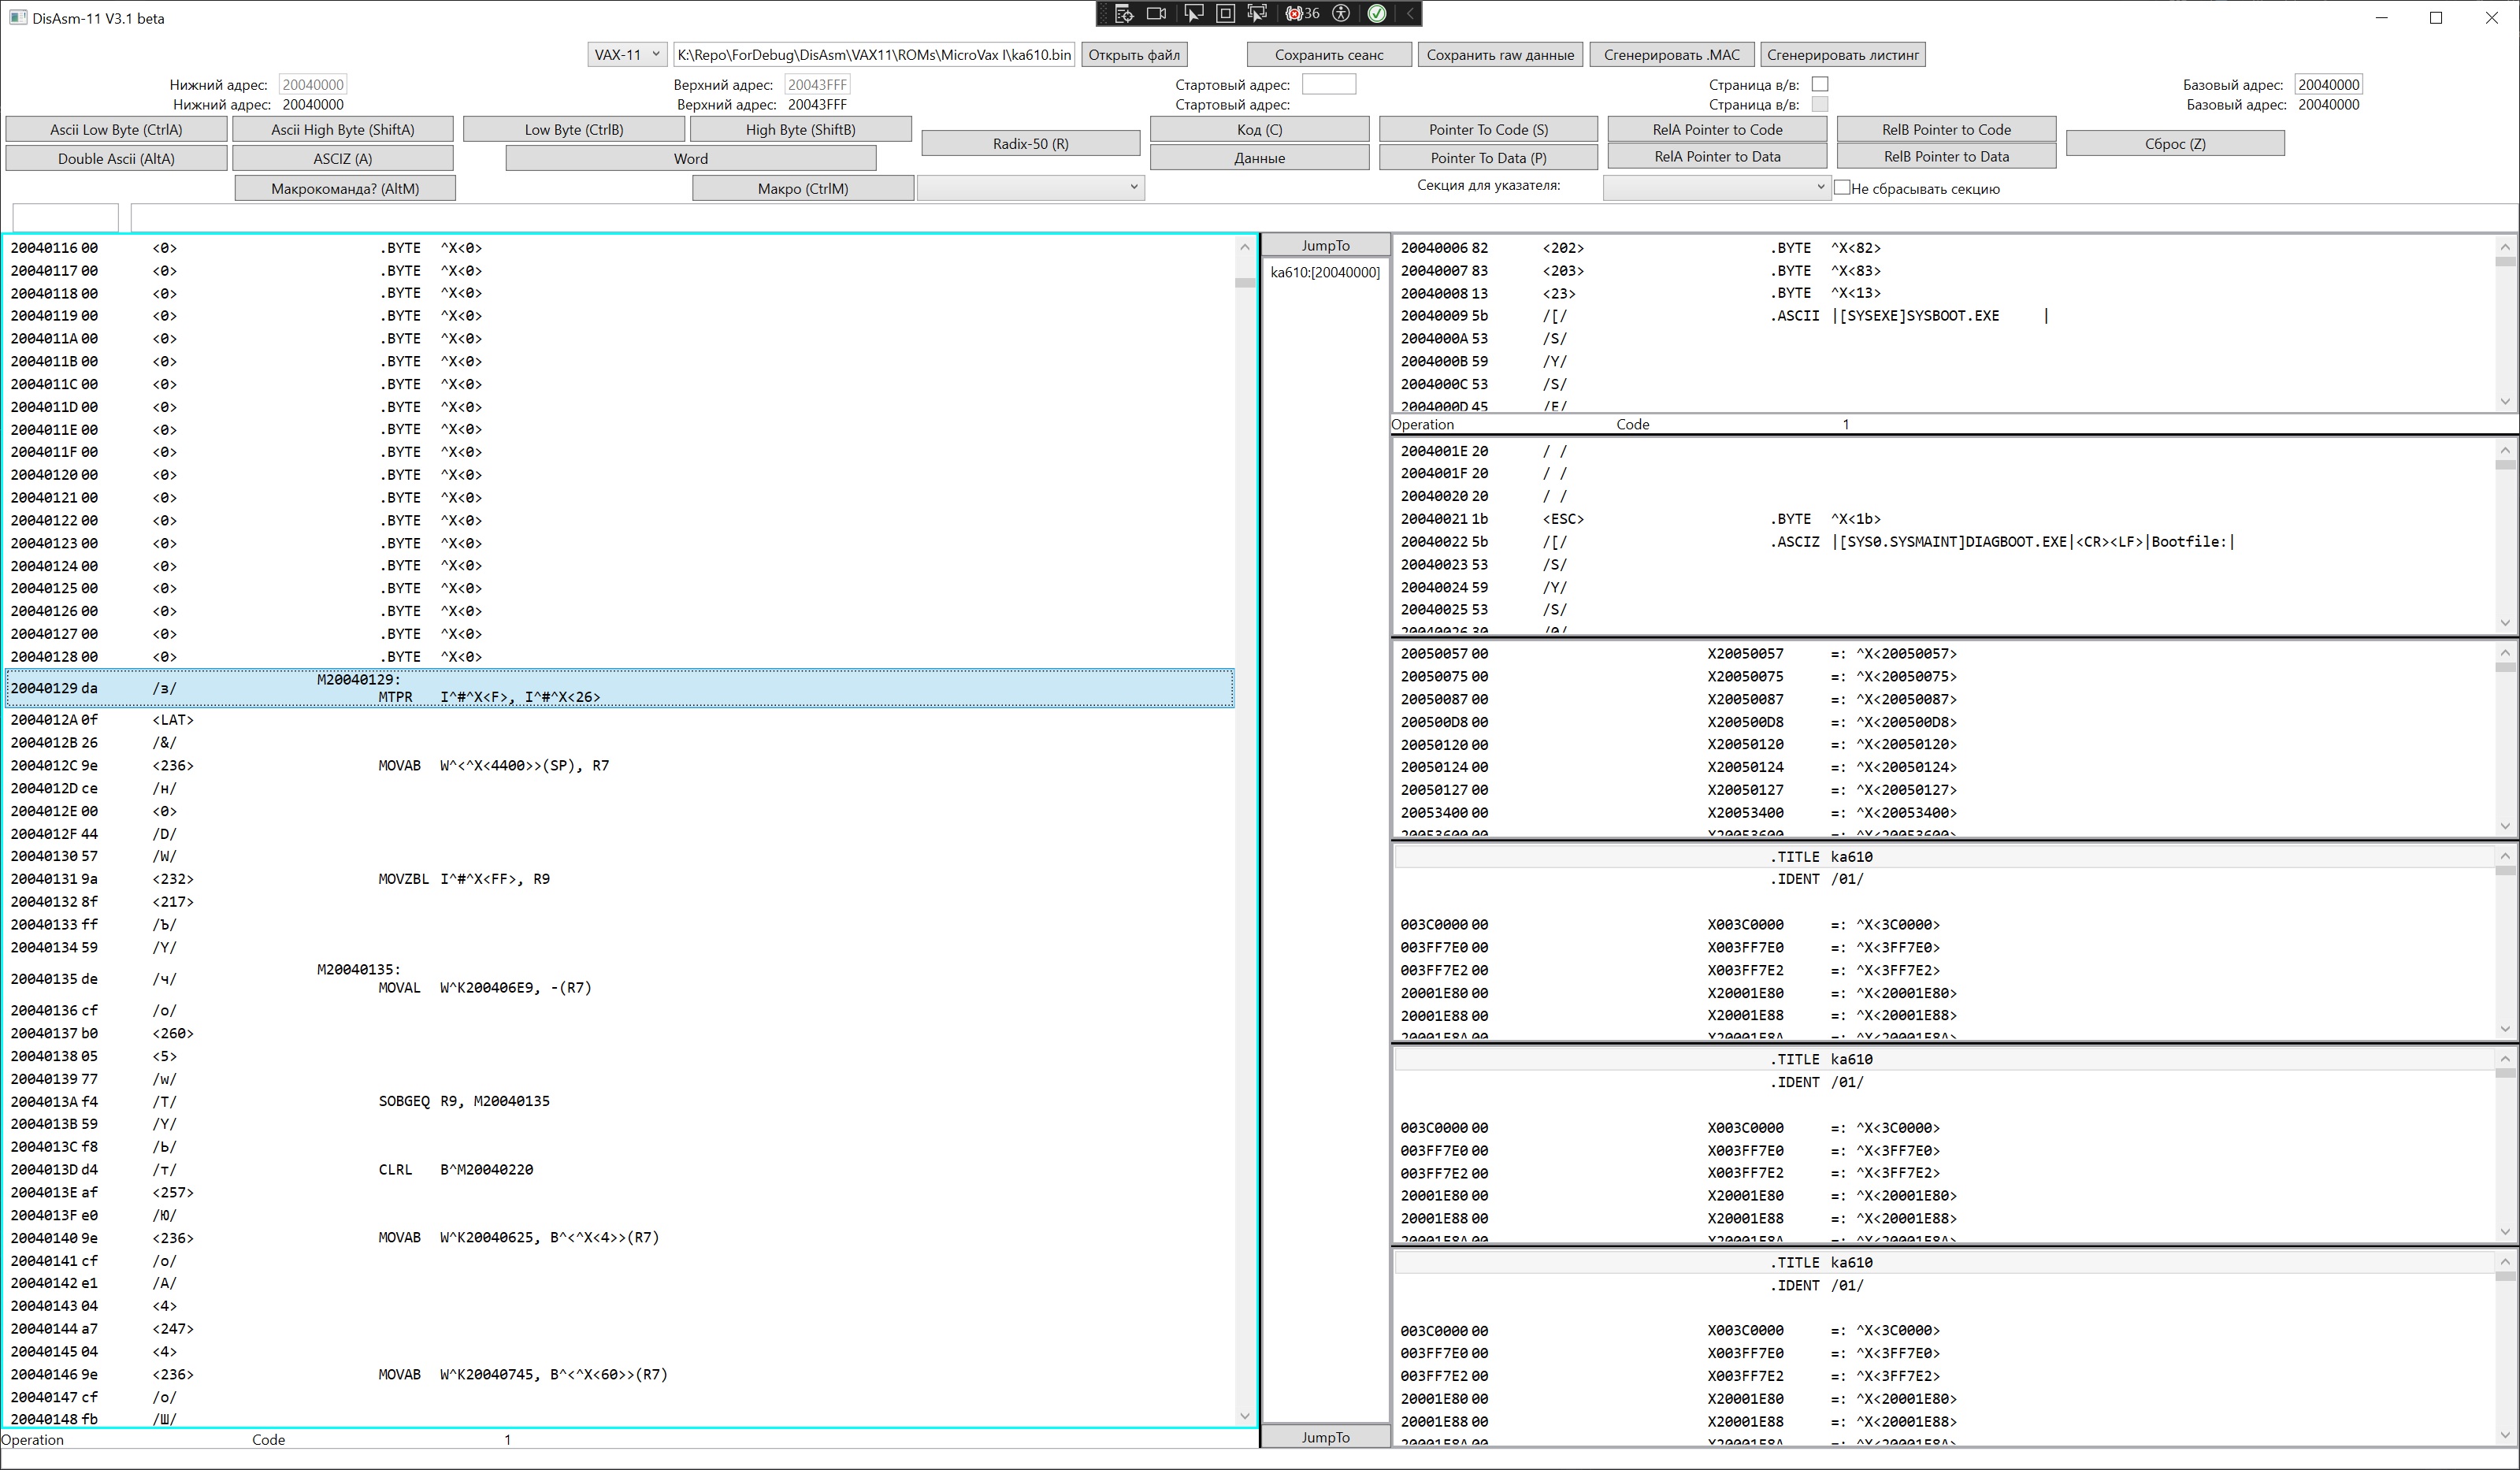Activate the Select Element cursor icon
This screenshot has width=2520, height=1470.
tap(1193, 13)
